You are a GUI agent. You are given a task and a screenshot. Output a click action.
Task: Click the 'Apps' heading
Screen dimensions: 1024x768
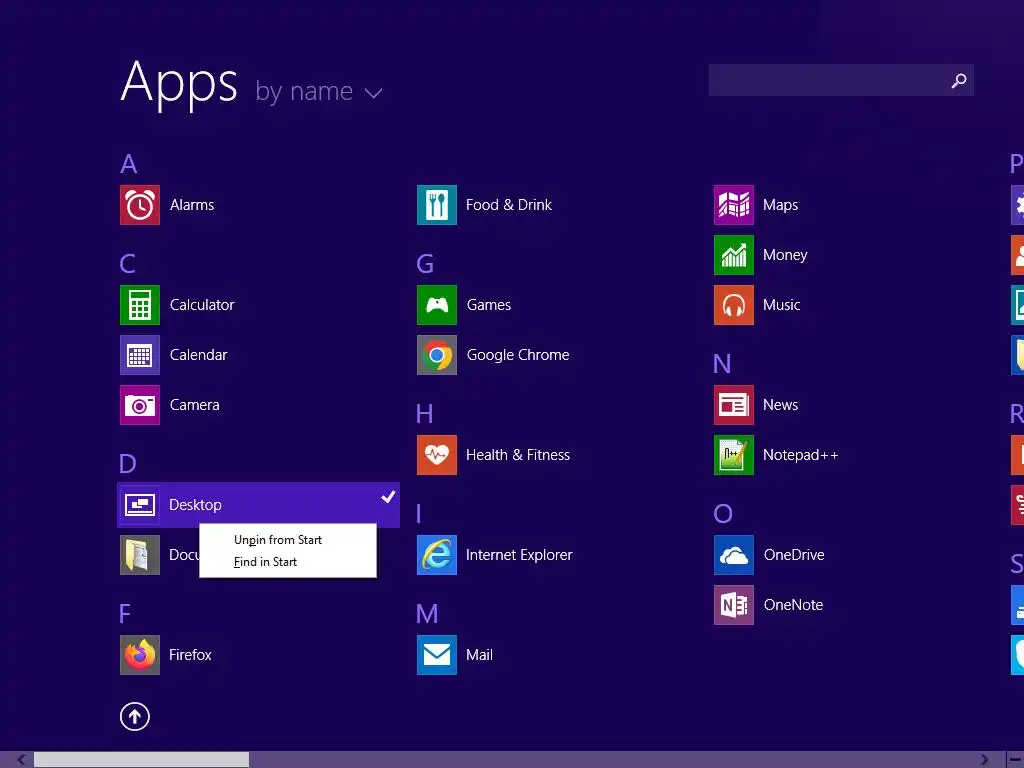[180, 83]
